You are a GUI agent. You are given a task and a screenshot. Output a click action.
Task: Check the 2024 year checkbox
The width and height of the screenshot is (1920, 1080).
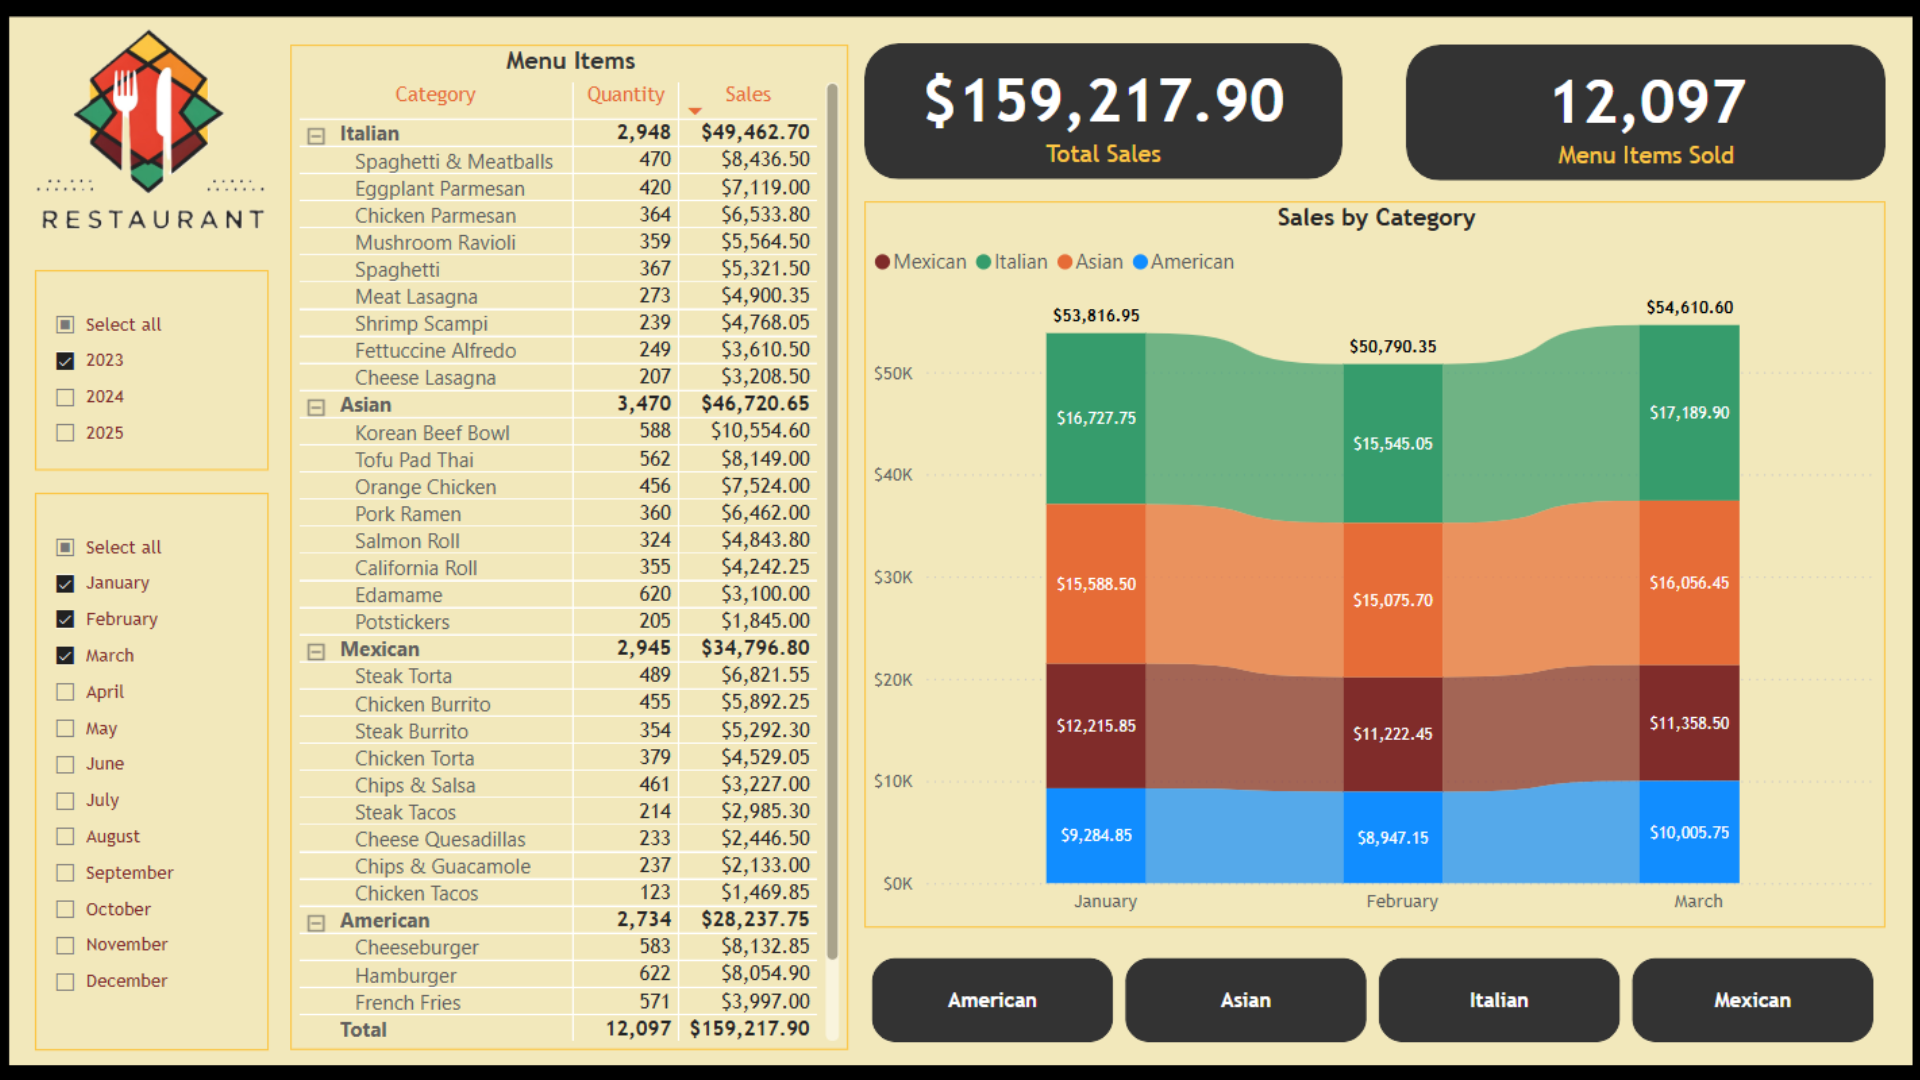[x=66, y=397]
